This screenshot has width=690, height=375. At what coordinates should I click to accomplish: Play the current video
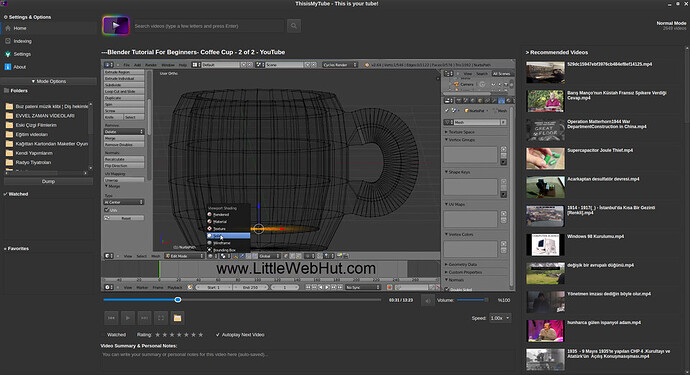point(128,318)
